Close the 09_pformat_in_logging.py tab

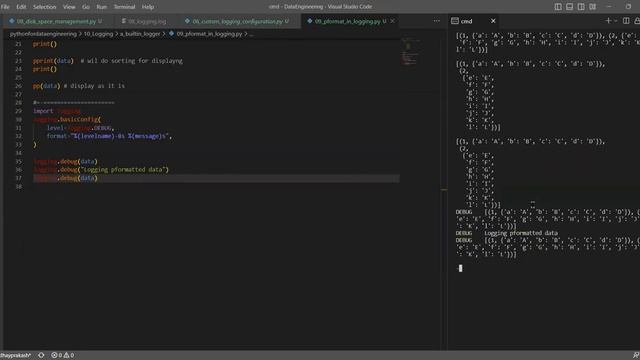click(393, 21)
